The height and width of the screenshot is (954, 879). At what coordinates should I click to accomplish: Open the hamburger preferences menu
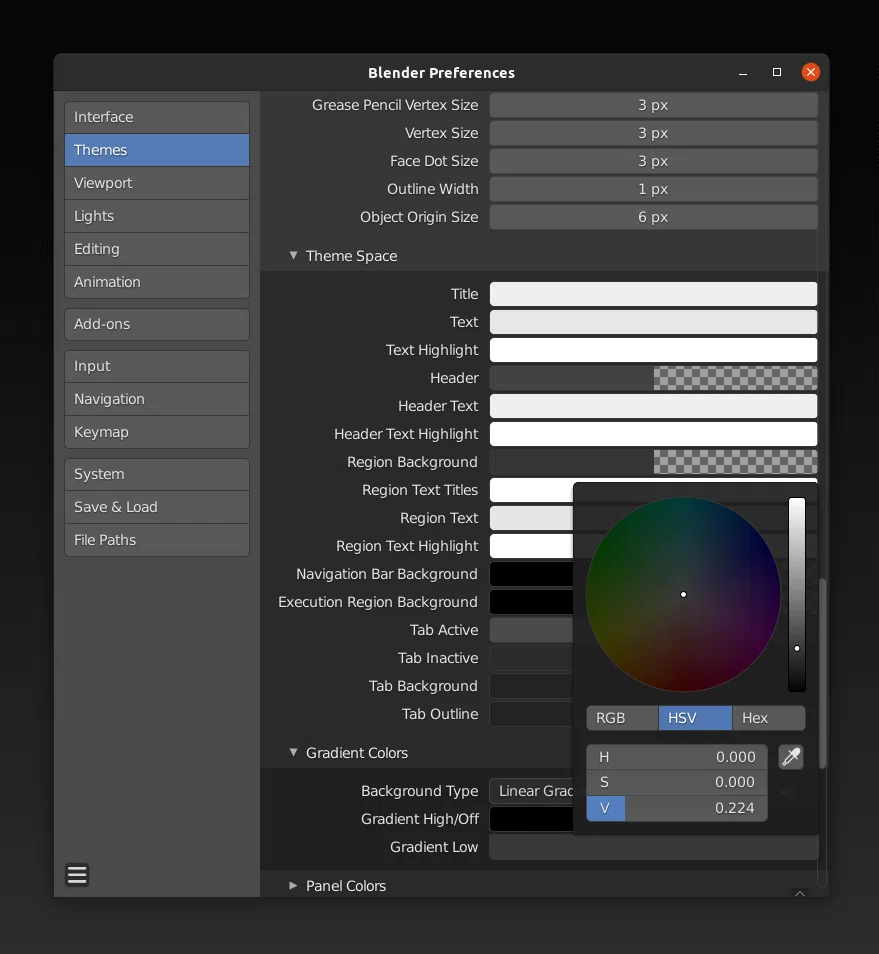pyautogui.click(x=77, y=875)
